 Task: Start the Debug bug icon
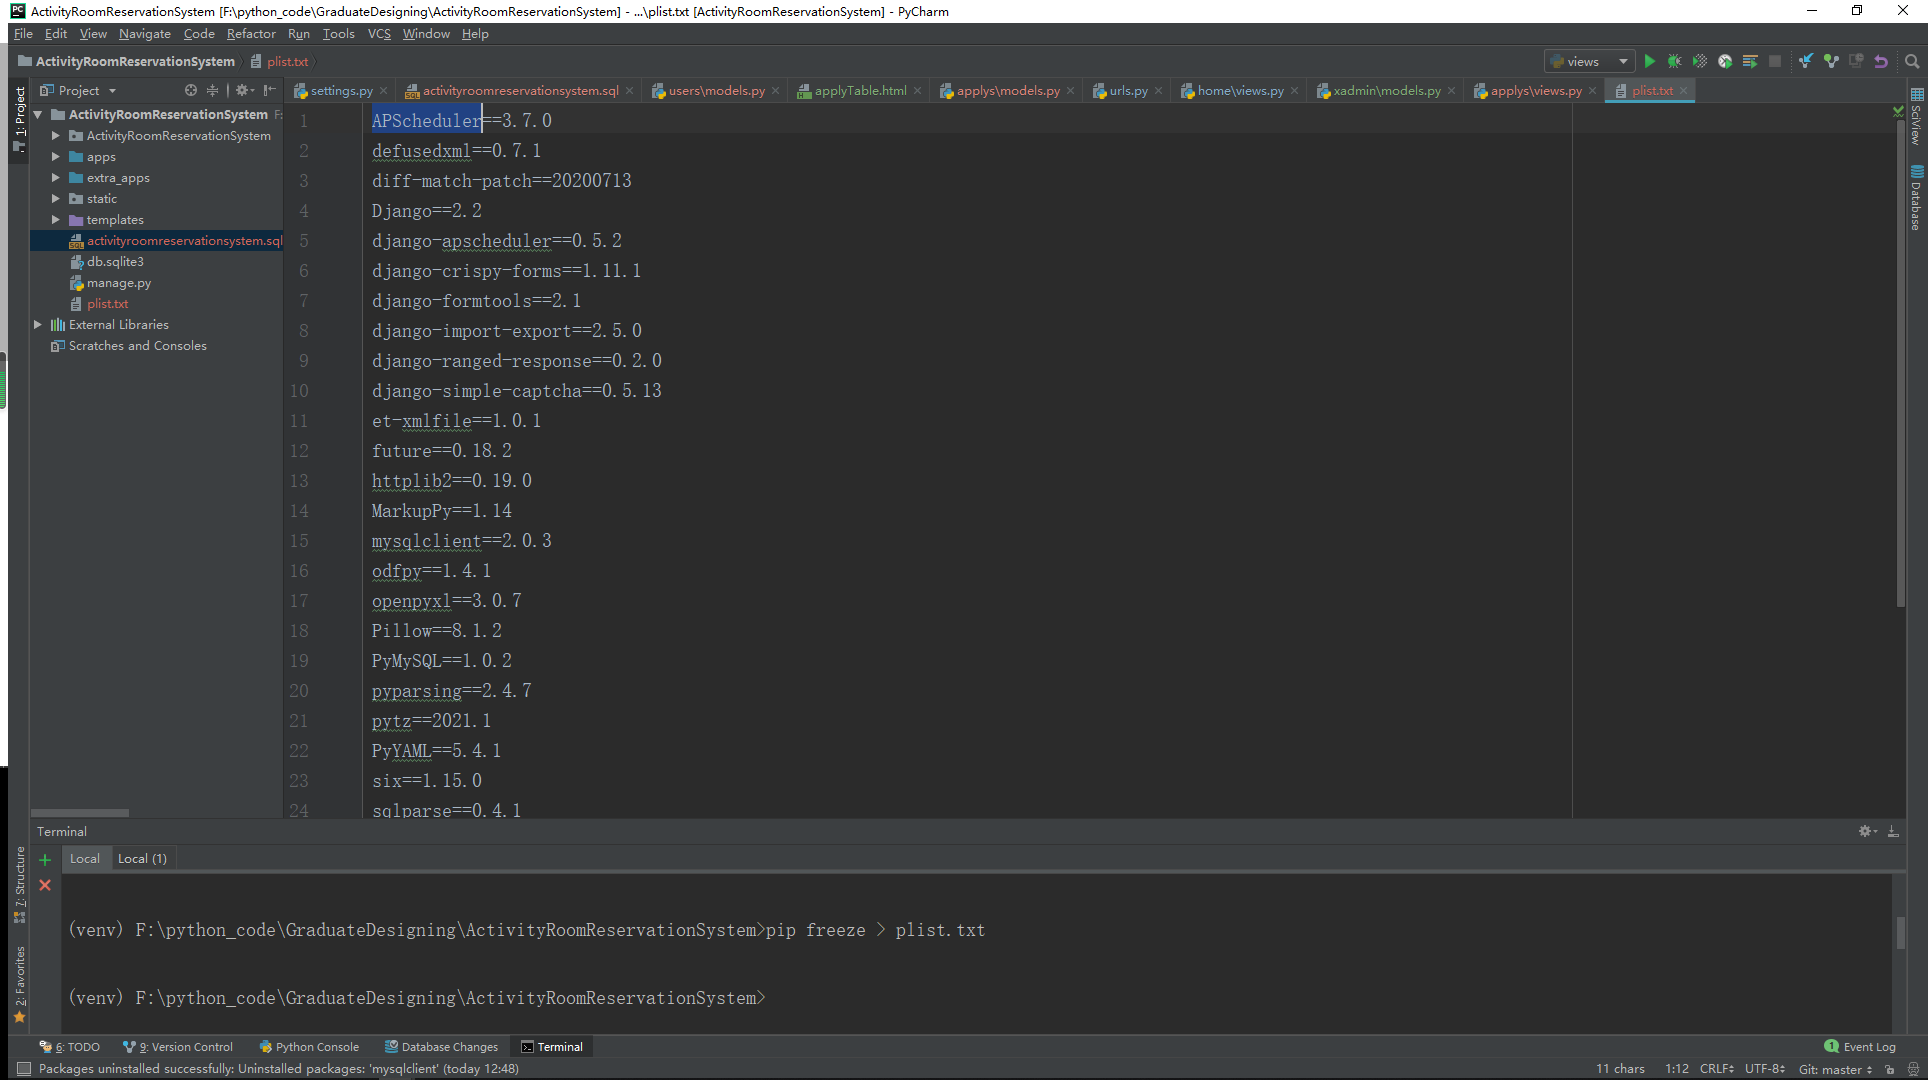(1675, 61)
